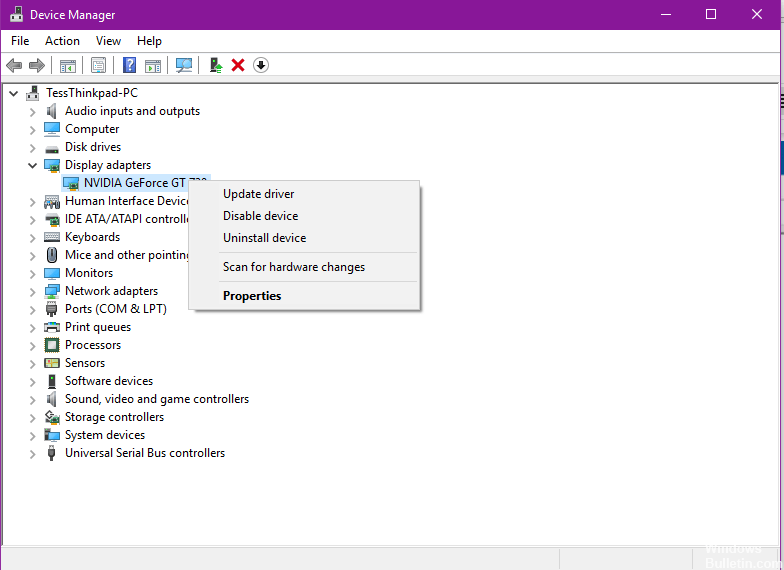Select the System devices label
This screenshot has width=784, height=570.
point(105,435)
